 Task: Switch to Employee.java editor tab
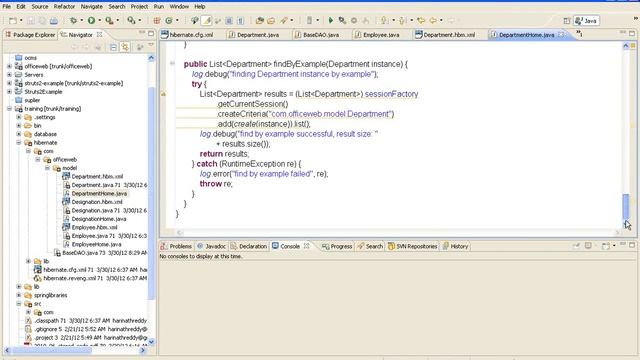click(x=377, y=35)
